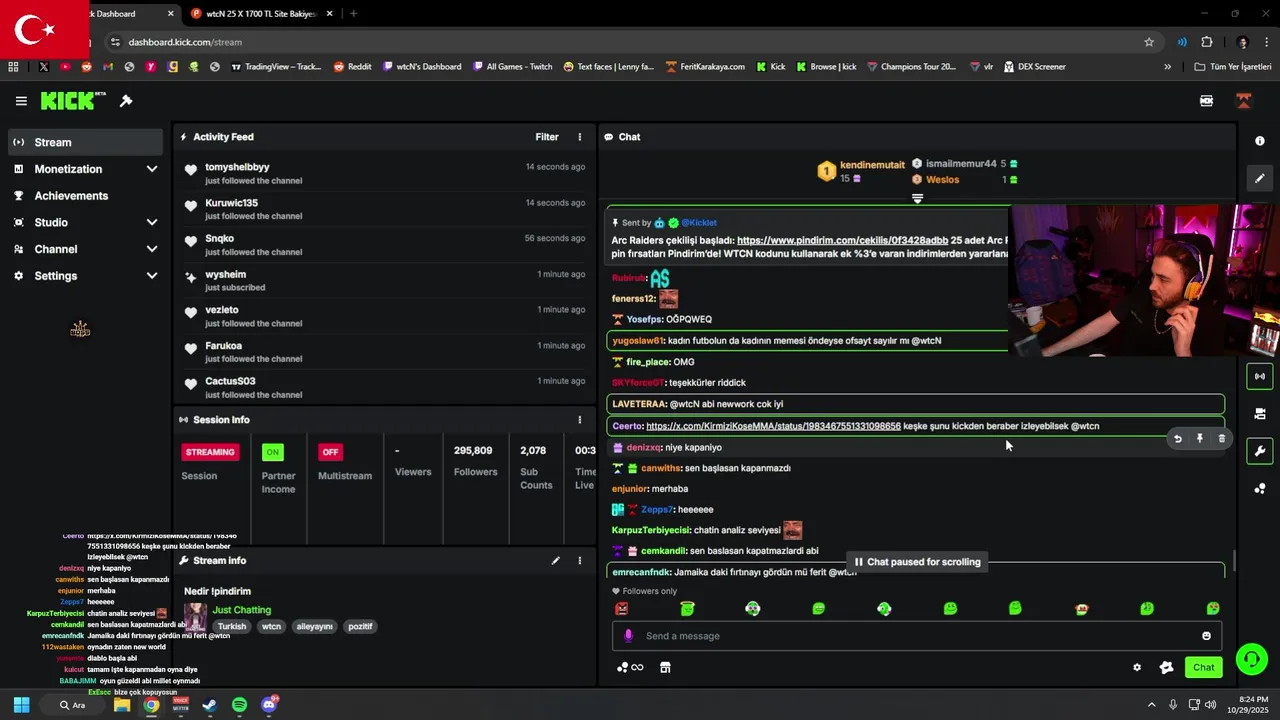Click the broadcast signal icon in the right sidebar
1280x720 pixels.
pyautogui.click(x=1260, y=377)
